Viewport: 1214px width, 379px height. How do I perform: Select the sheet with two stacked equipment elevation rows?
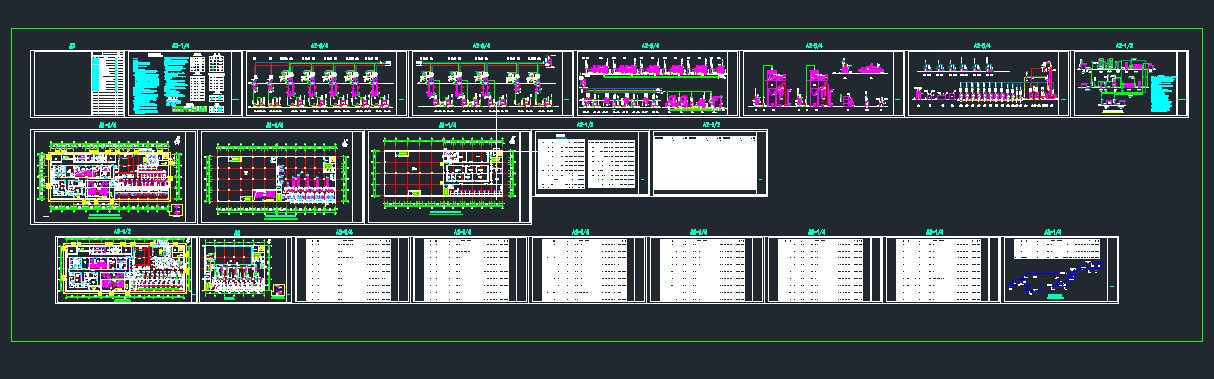click(657, 84)
